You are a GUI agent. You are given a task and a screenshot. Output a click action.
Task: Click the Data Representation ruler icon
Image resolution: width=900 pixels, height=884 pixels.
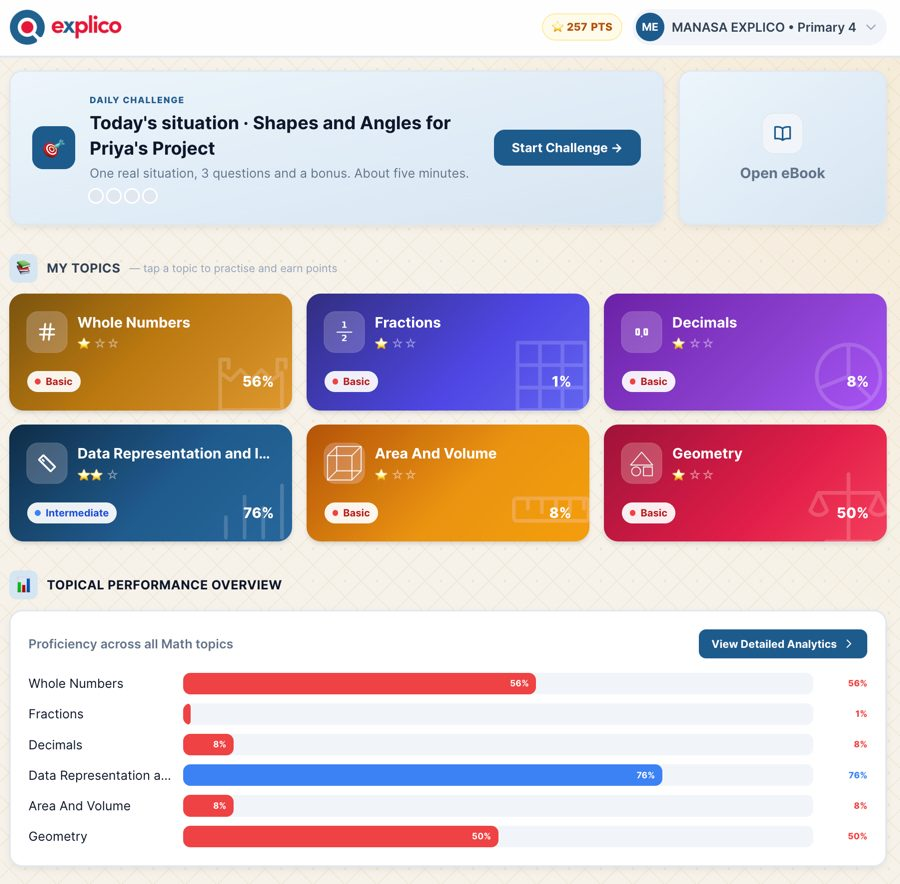pos(47,463)
